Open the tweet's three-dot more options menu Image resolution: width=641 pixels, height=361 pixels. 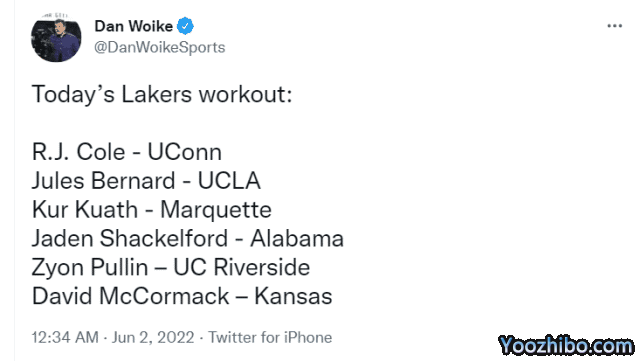[614, 26]
